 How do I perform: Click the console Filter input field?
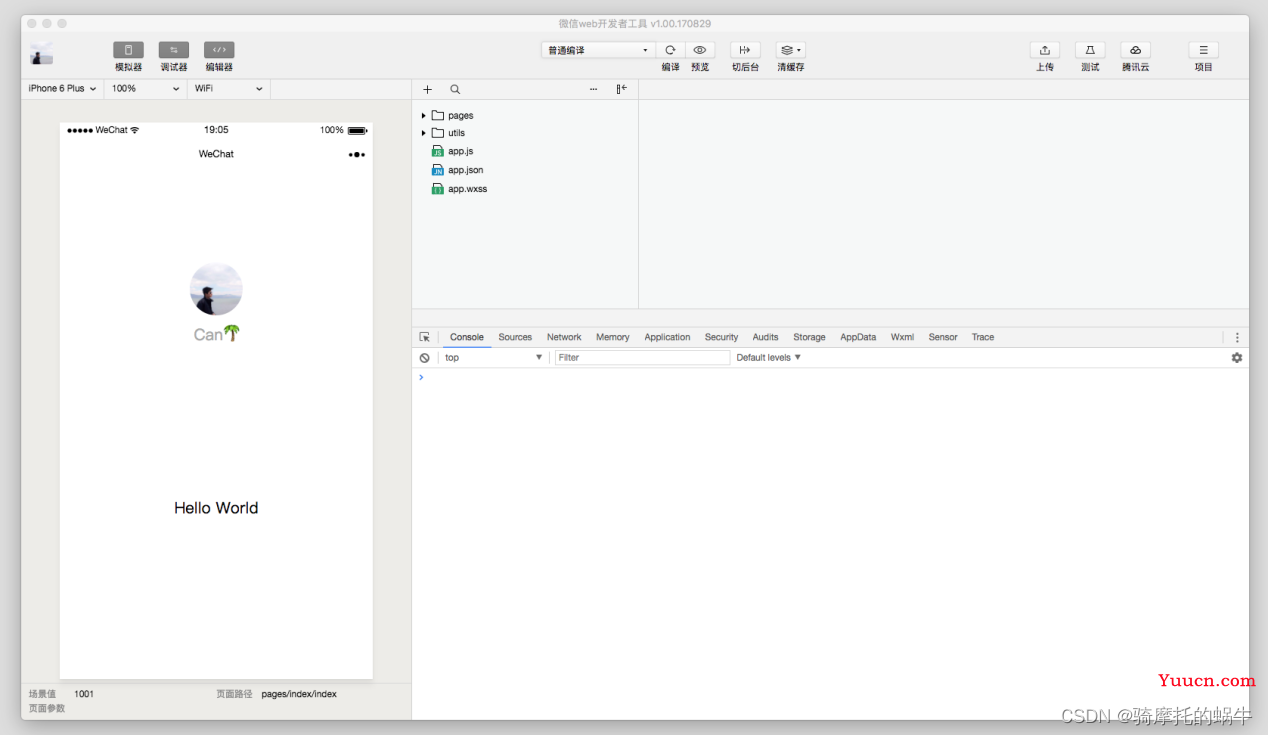click(x=642, y=358)
